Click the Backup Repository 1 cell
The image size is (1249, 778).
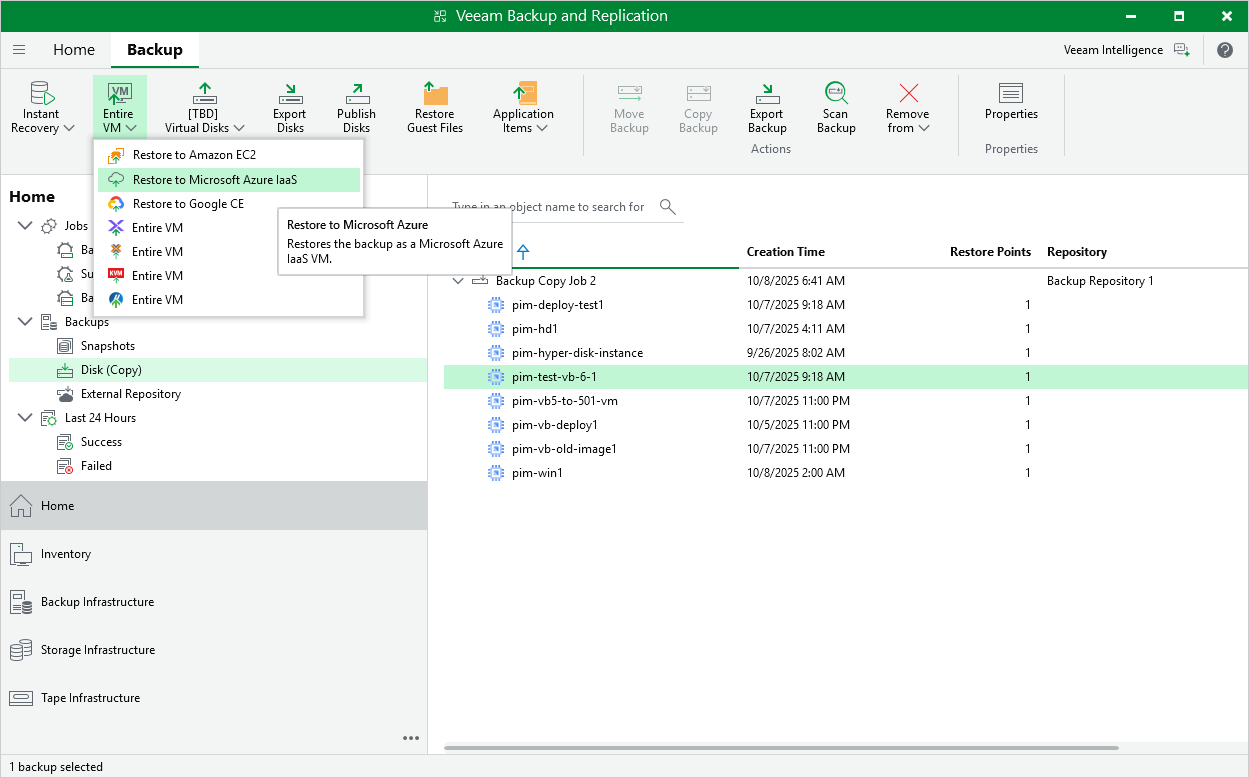tap(1100, 281)
